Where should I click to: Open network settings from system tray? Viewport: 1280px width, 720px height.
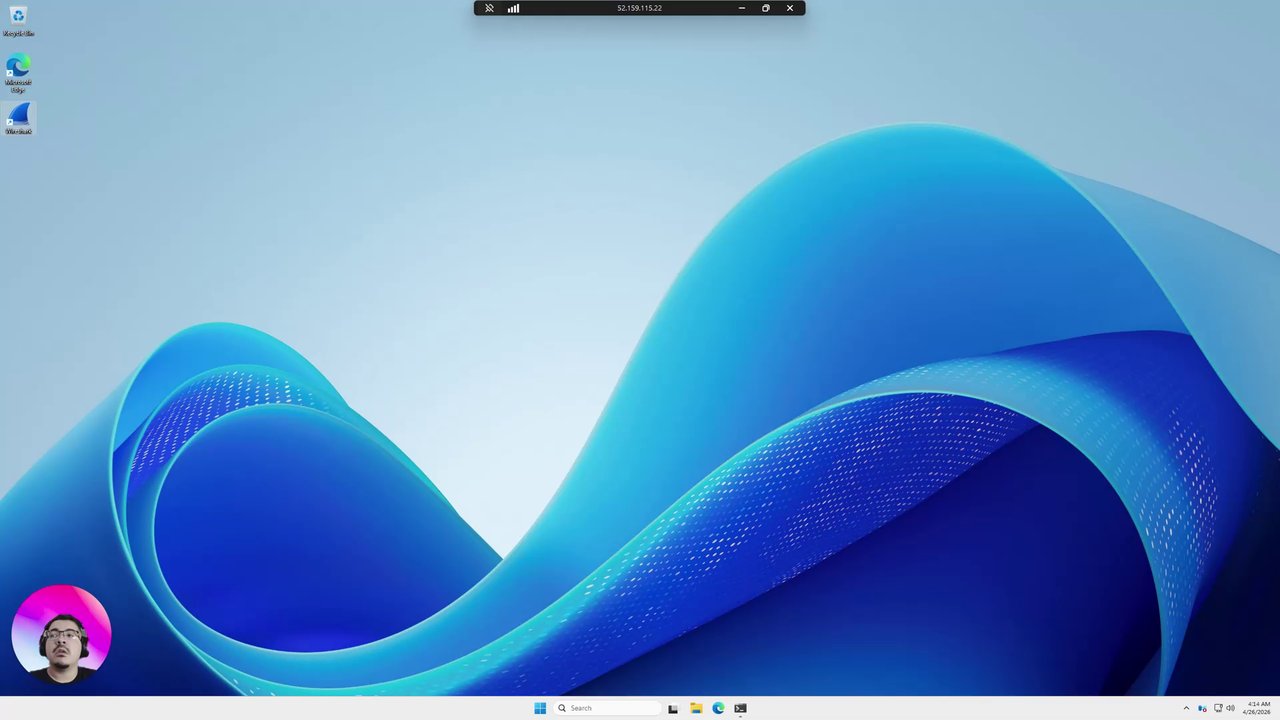pos(1218,708)
